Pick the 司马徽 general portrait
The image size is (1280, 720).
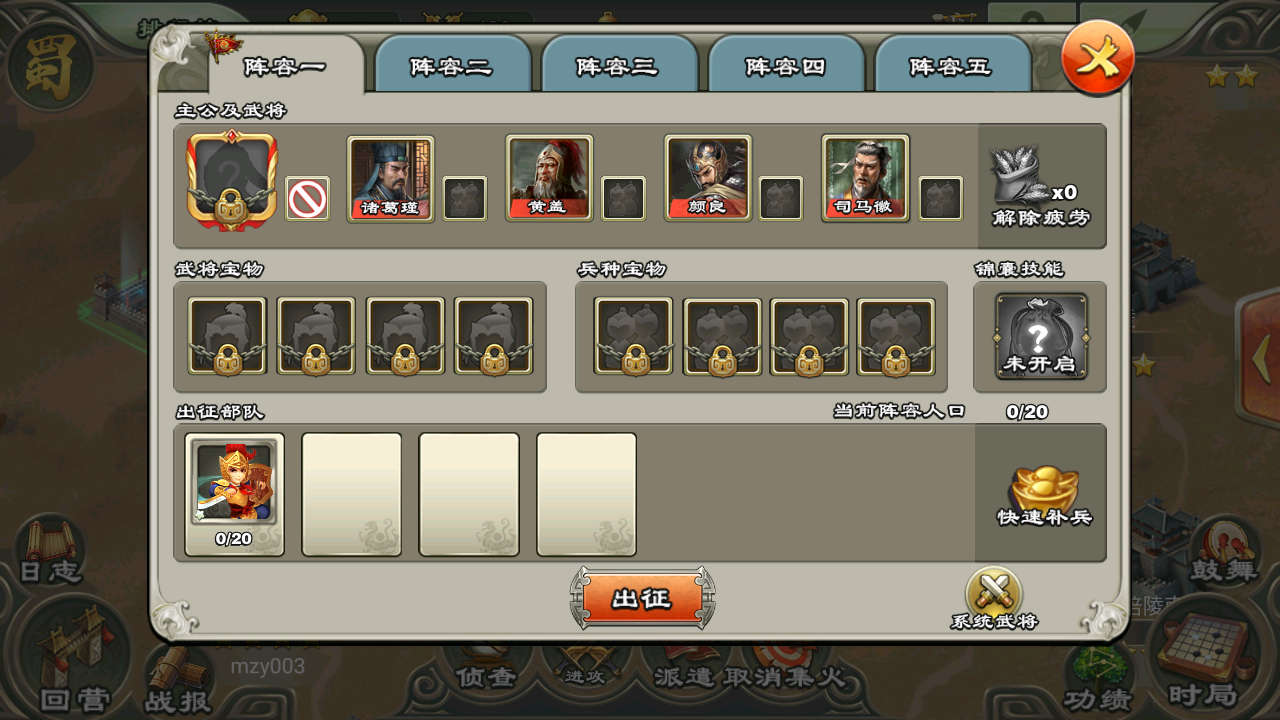(866, 178)
